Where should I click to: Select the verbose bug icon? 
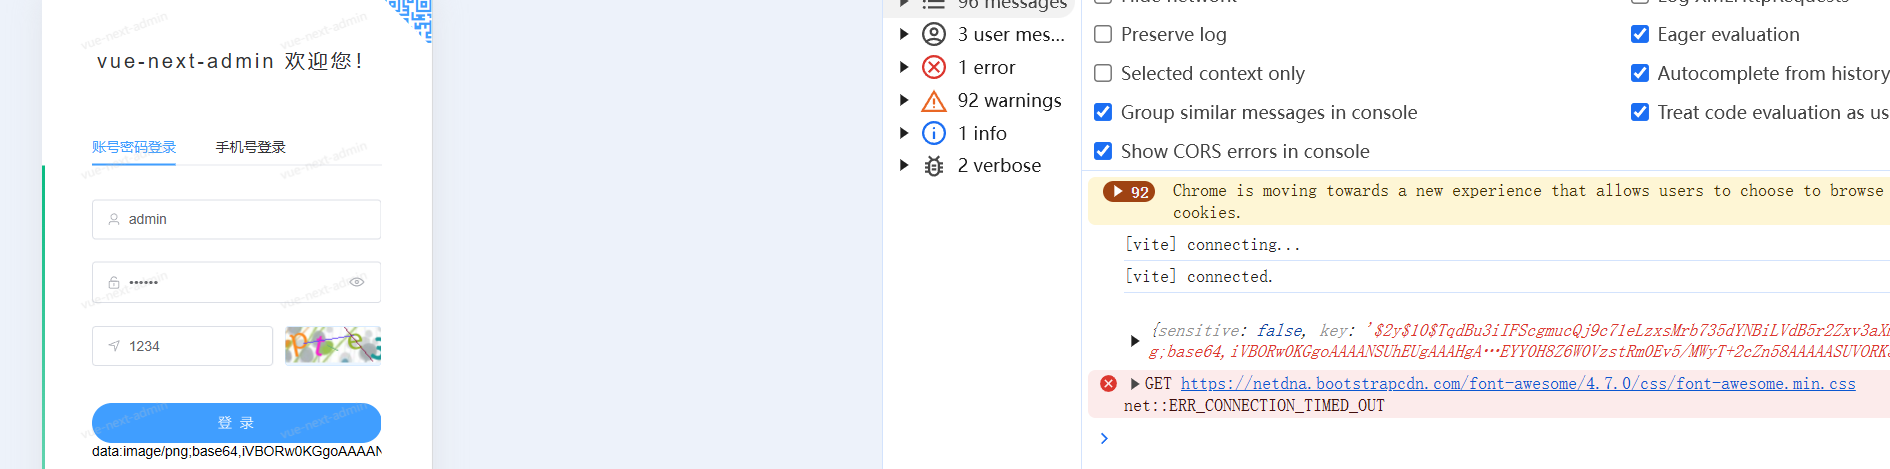[934, 166]
